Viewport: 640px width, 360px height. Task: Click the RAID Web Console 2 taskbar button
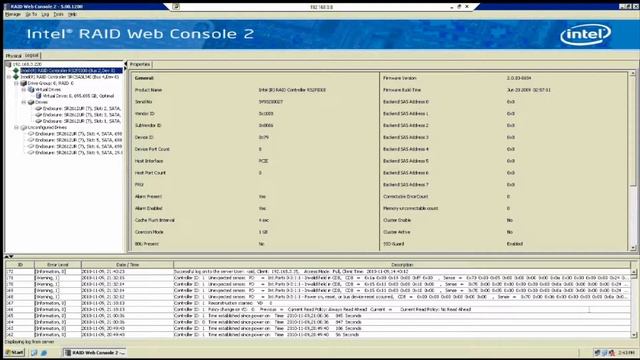95,353
